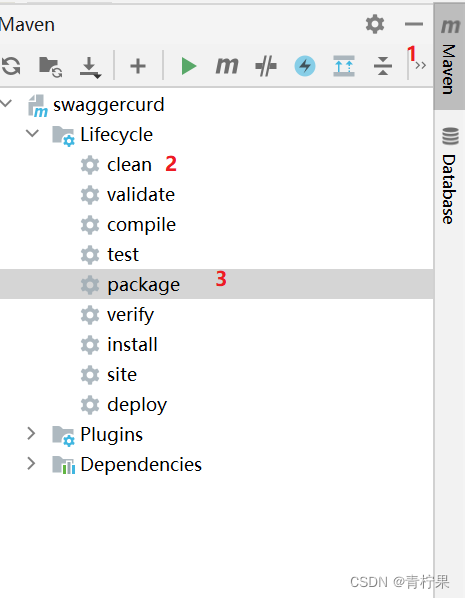Click gear icon beside verify
Image resolution: width=465 pixels, height=598 pixels.
[x=90, y=315]
